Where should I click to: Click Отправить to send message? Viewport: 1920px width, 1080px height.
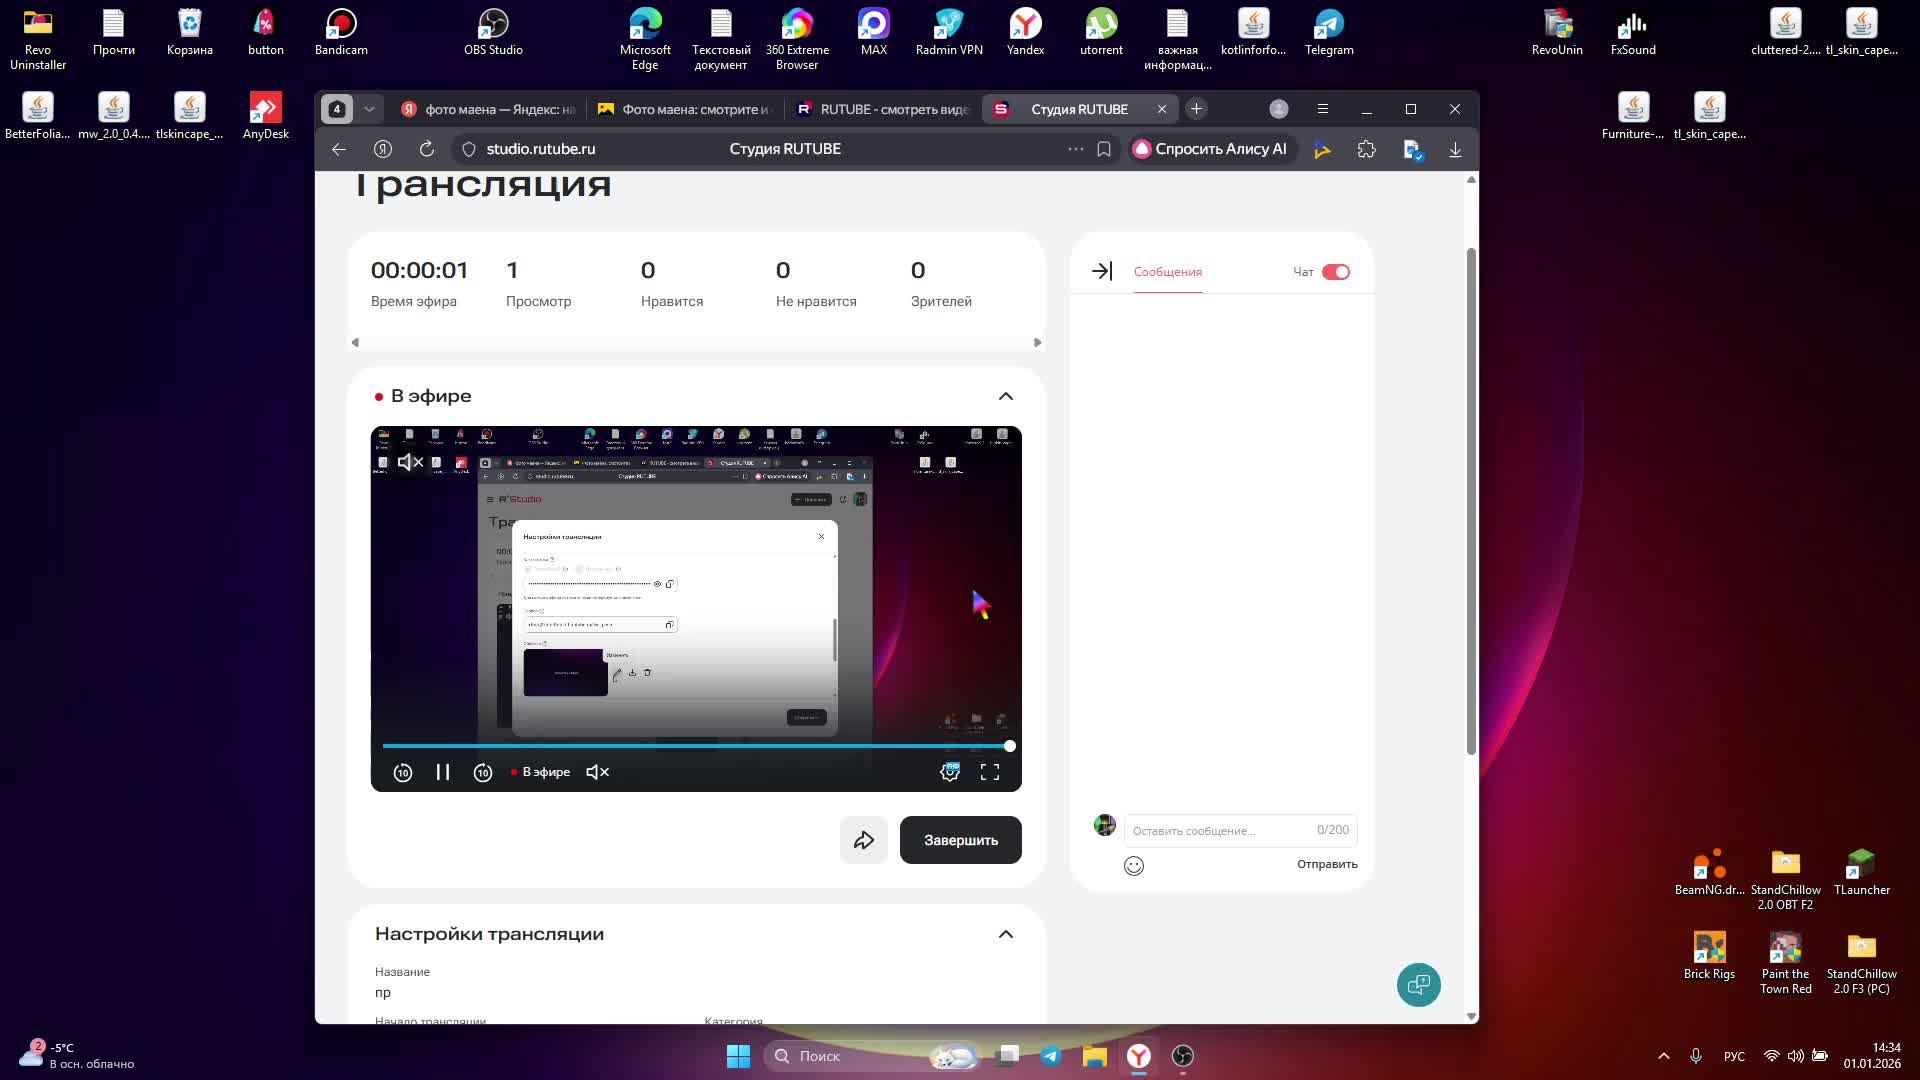[1326, 864]
